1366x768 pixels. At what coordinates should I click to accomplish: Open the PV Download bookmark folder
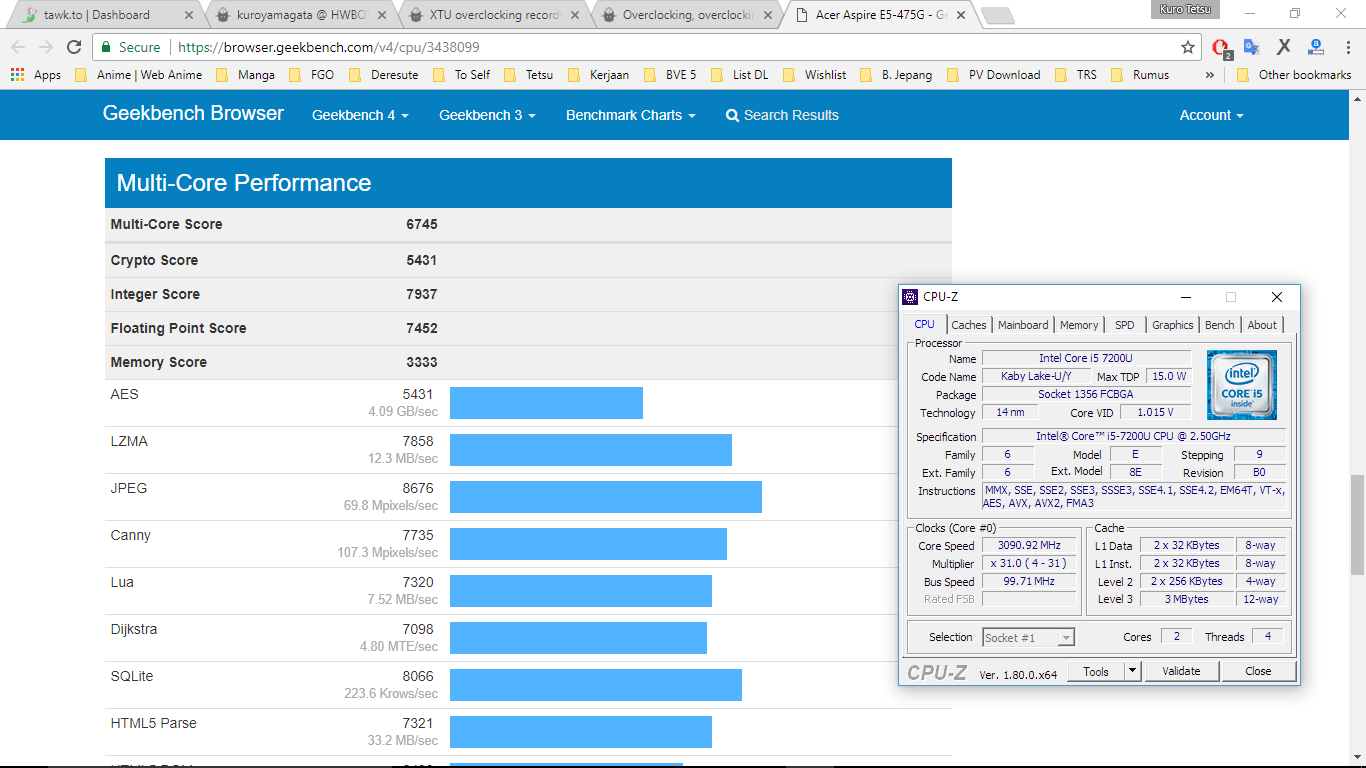[x=993, y=75]
